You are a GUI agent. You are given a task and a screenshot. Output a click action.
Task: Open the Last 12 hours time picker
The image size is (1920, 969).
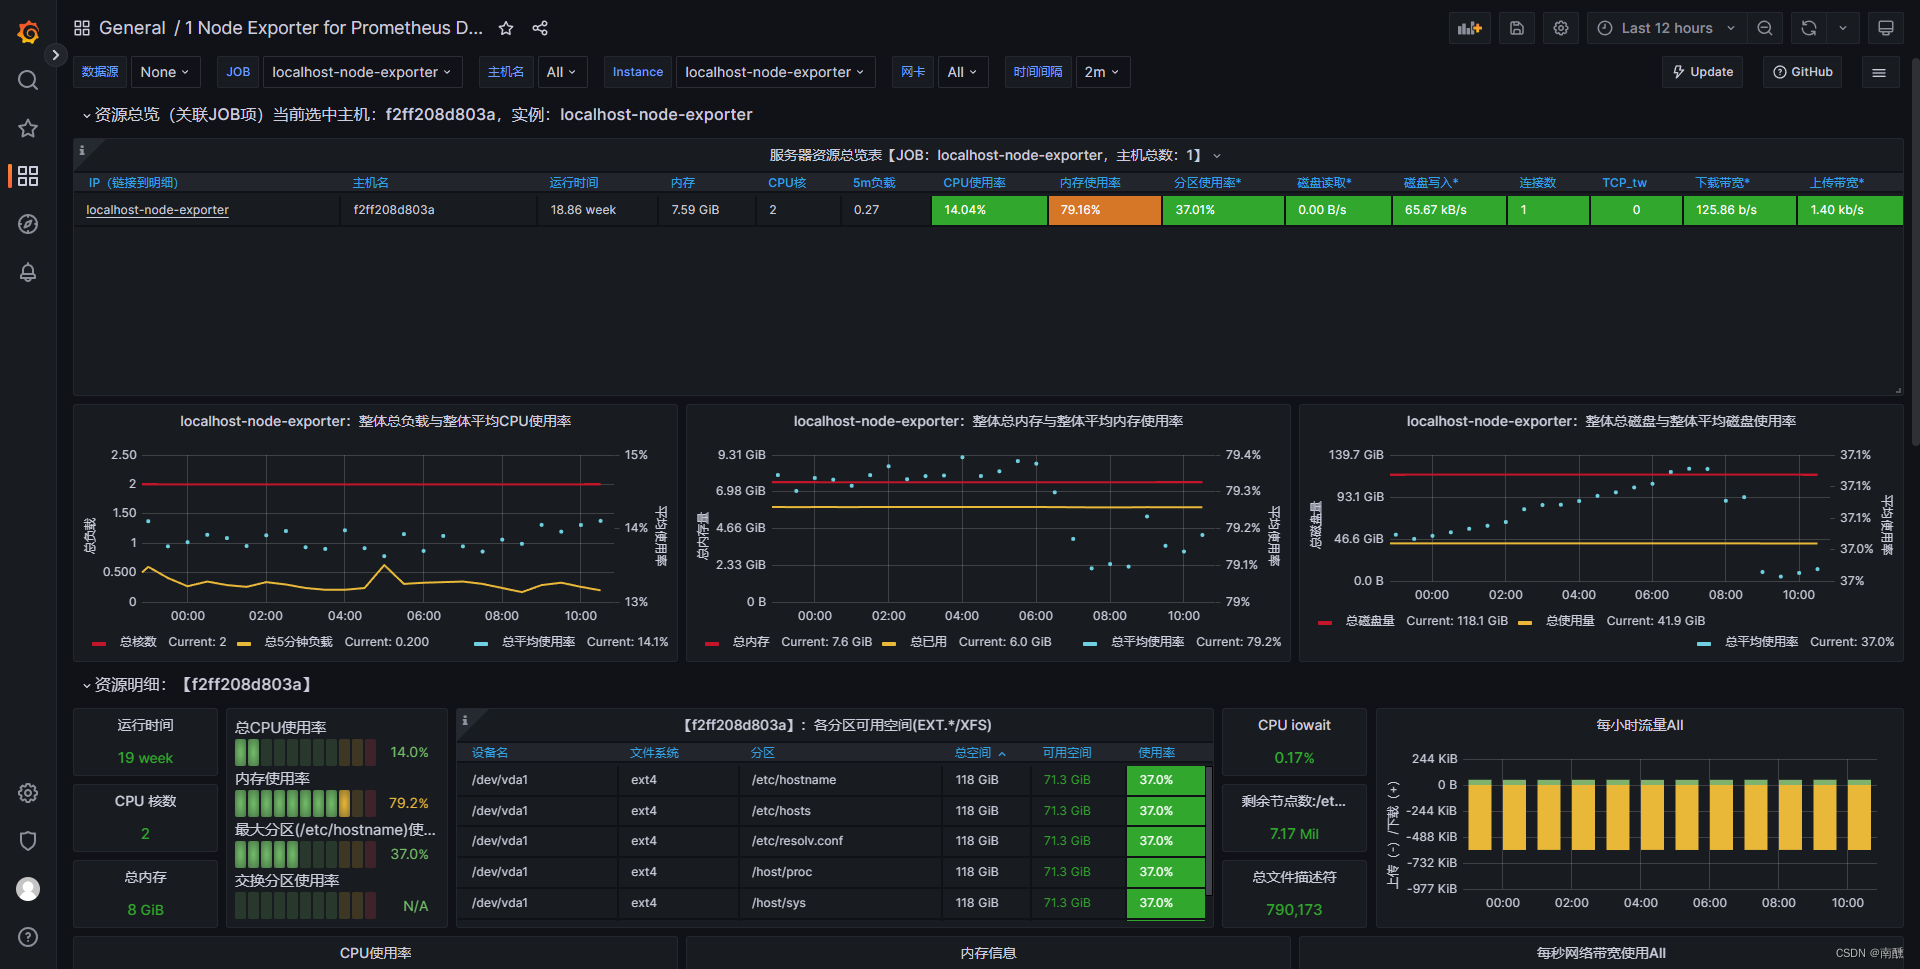pyautogui.click(x=1665, y=27)
